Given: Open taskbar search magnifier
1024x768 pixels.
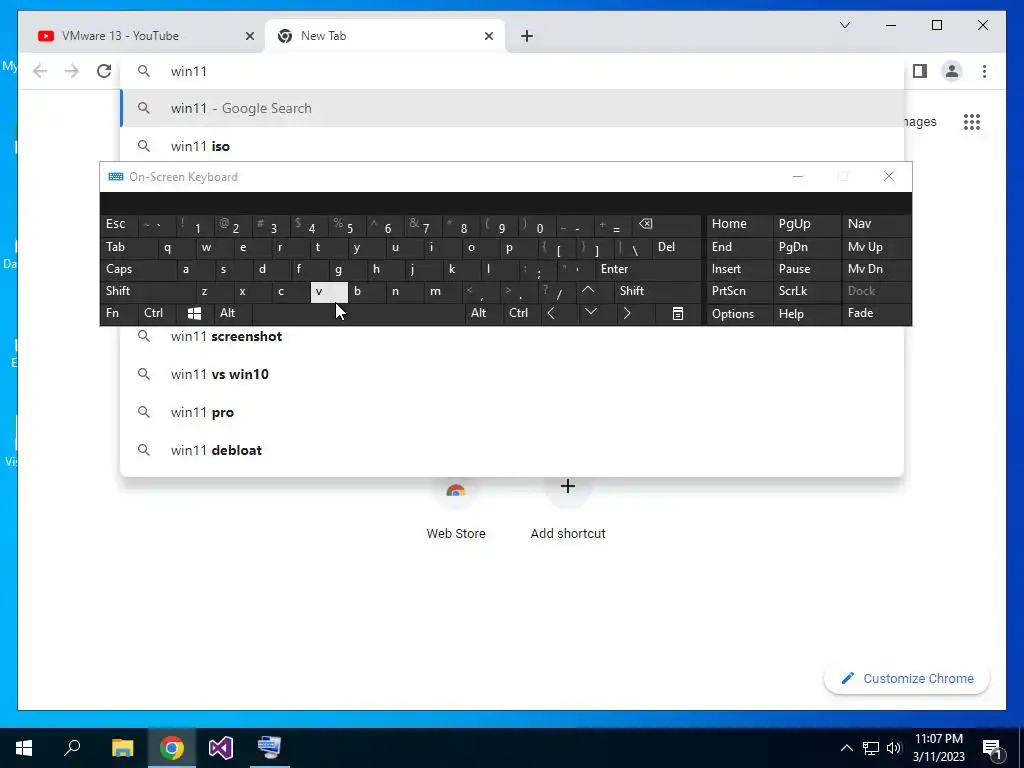Looking at the screenshot, I should (72, 748).
